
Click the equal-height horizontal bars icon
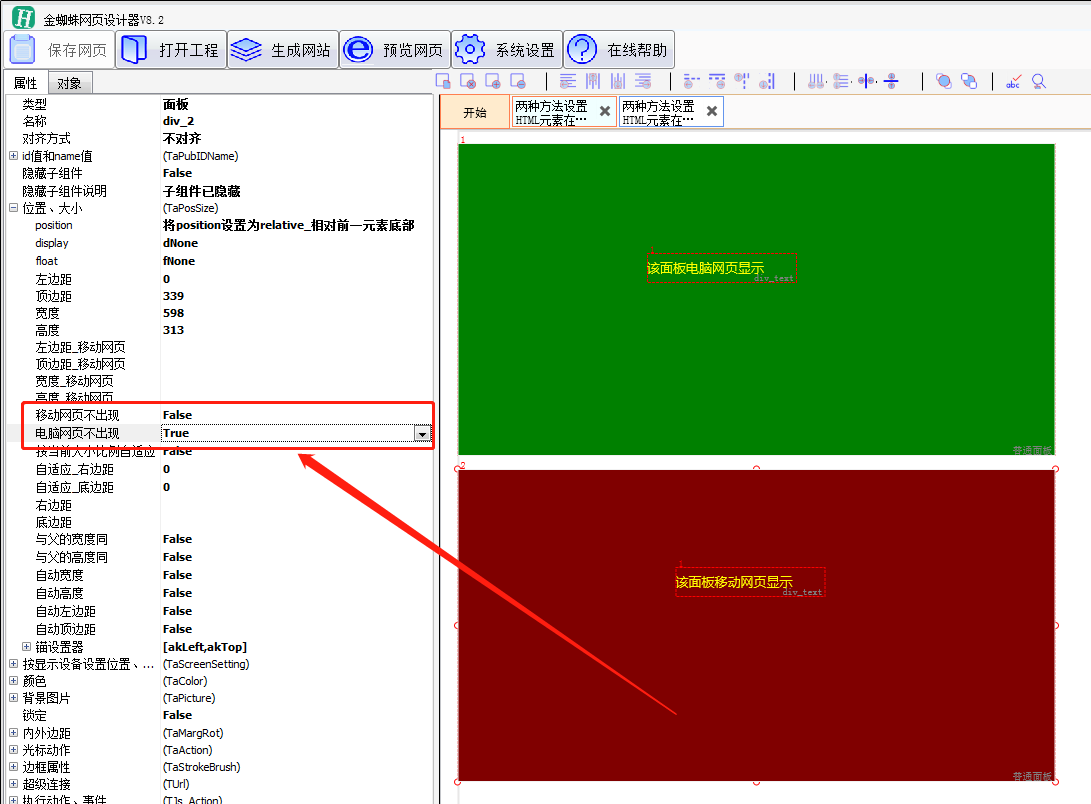842,81
